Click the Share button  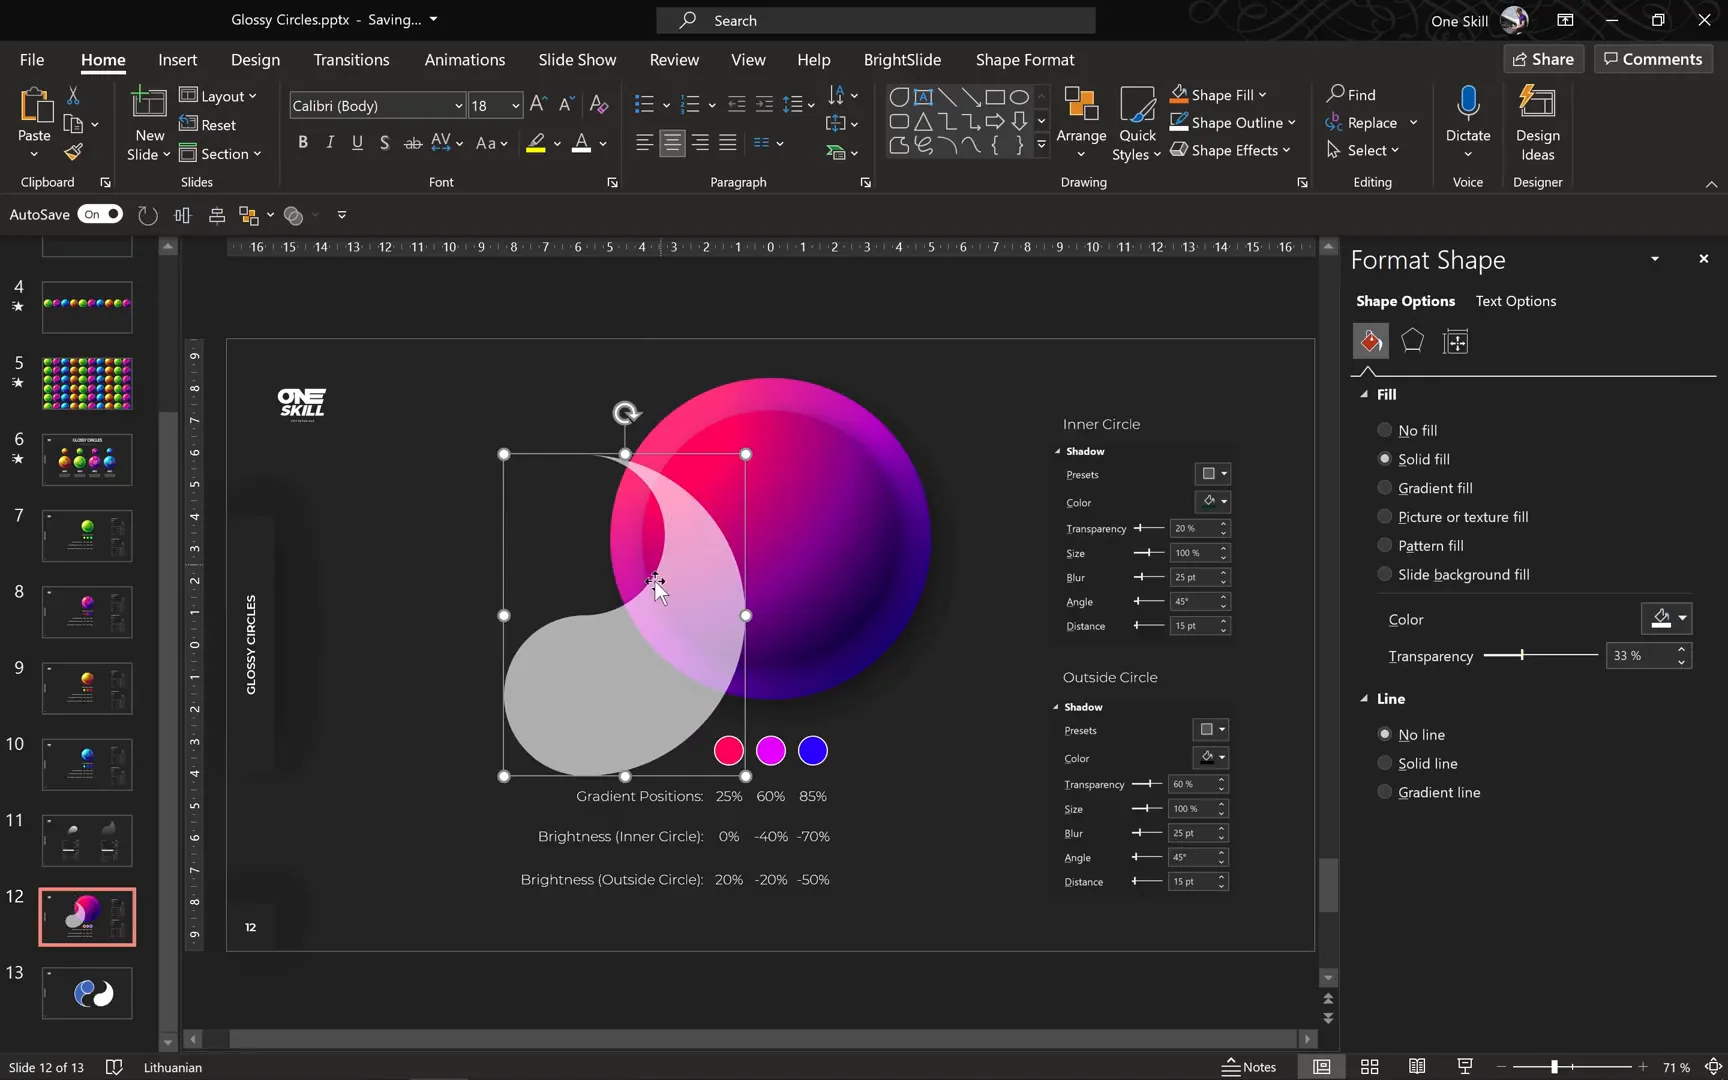(x=1543, y=58)
